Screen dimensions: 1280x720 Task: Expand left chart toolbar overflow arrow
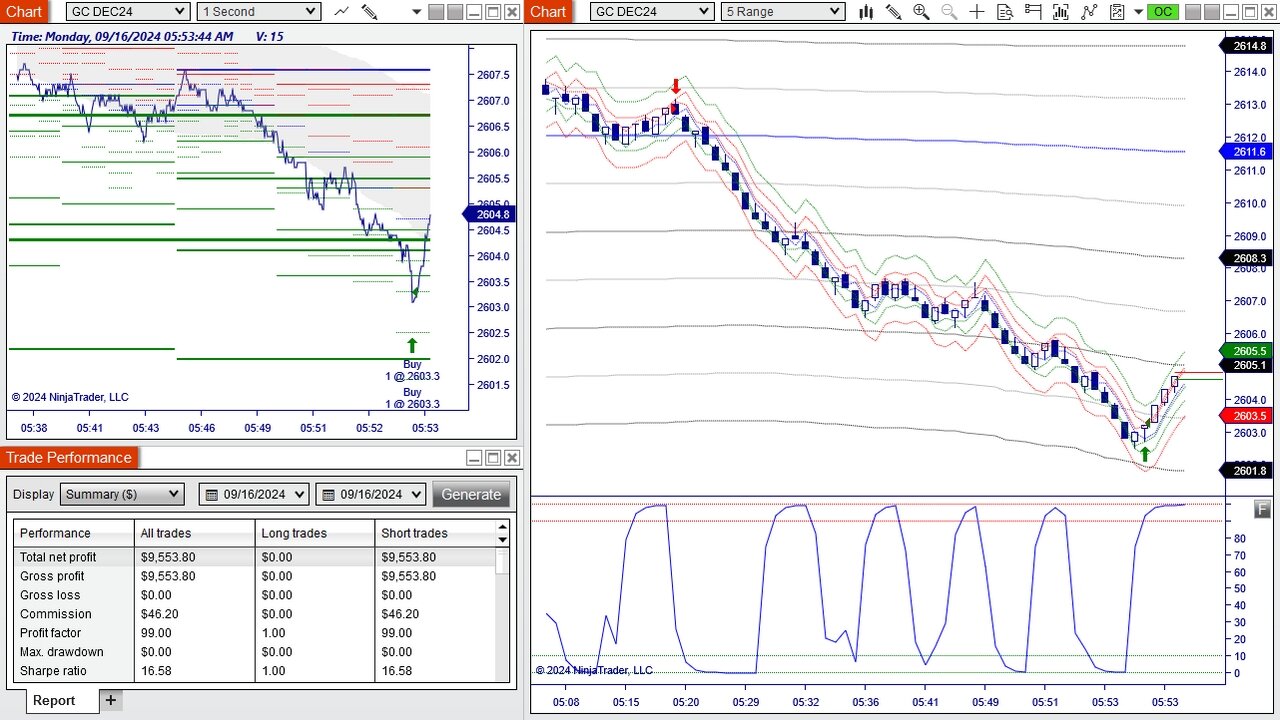tap(417, 12)
